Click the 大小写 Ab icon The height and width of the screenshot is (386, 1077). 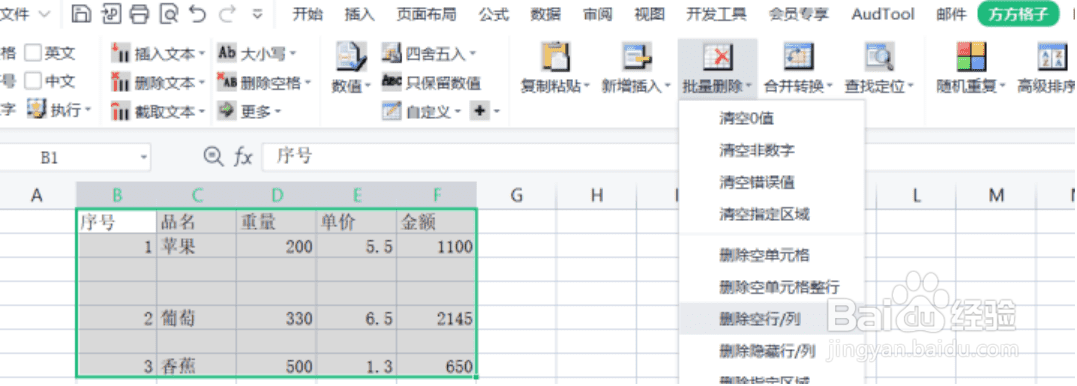point(227,53)
